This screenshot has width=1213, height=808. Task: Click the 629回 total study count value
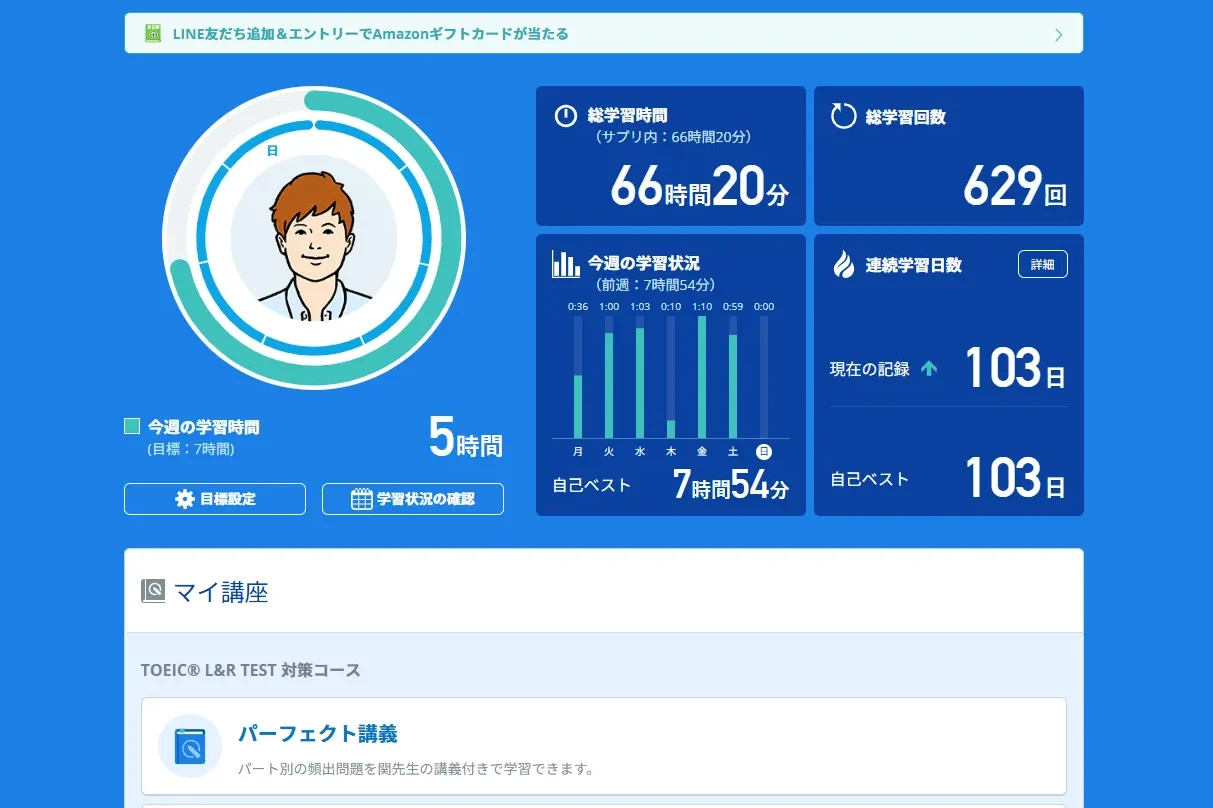click(1015, 186)
